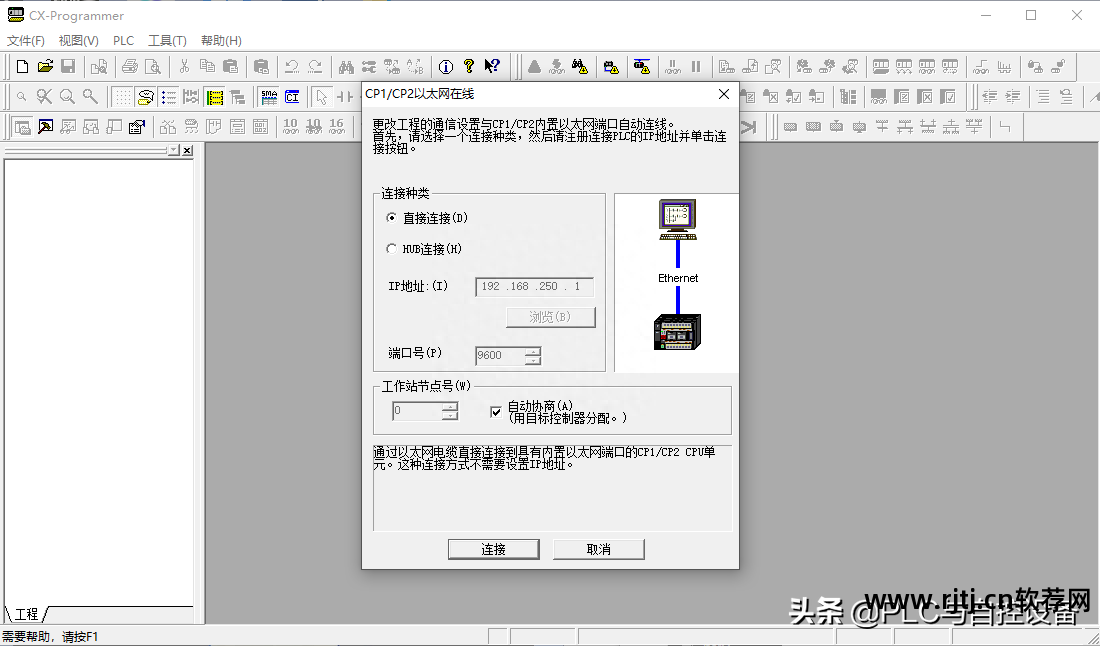
Task: Activate the context help arrow icon
Action: click(x=492, y=67)
